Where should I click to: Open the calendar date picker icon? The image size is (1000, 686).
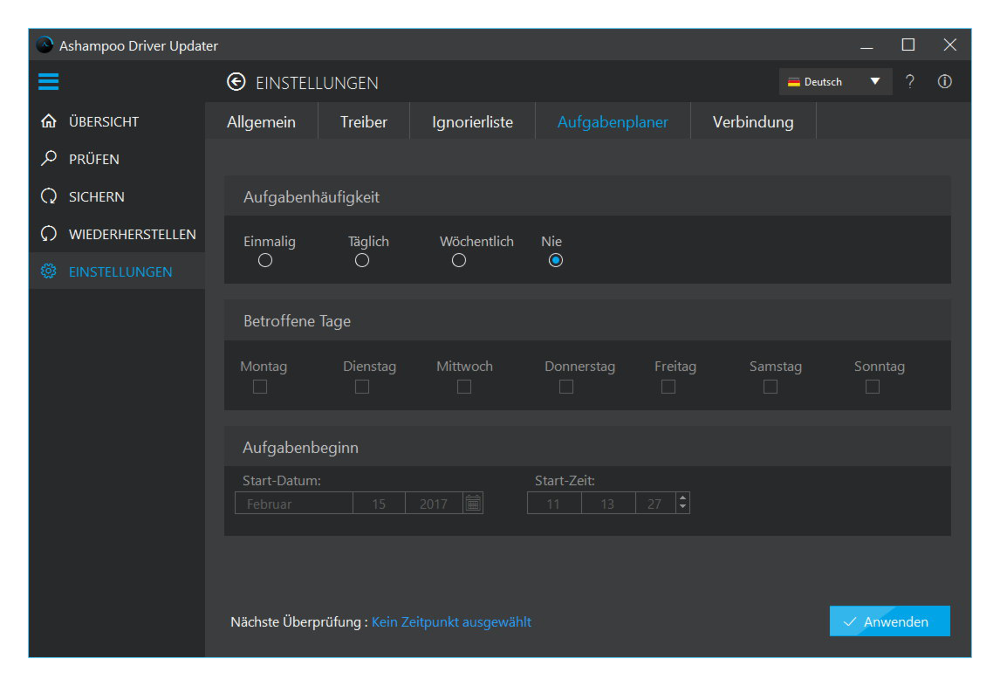[x=474, y=503]
